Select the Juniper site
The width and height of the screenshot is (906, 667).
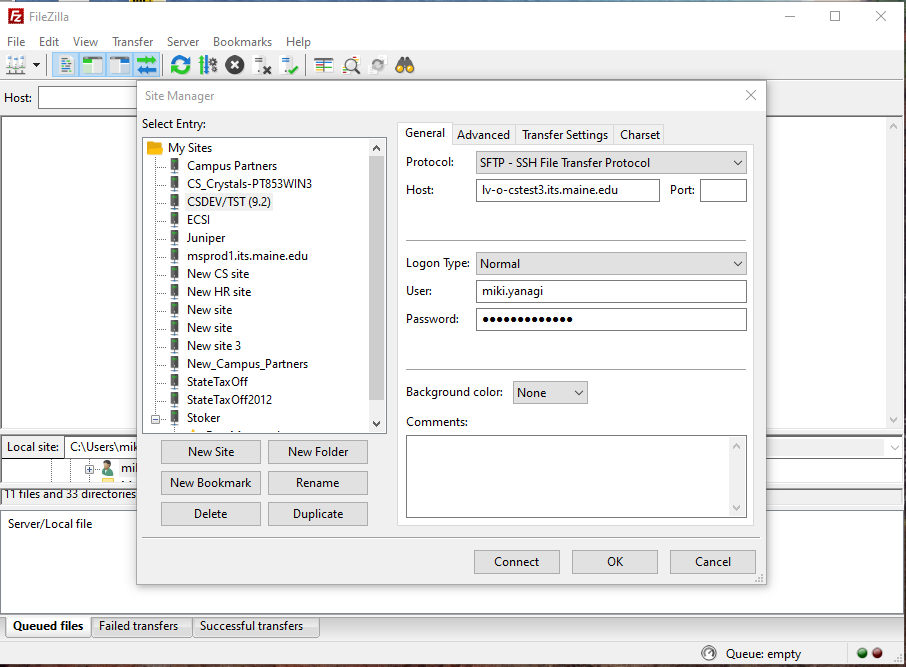[x=206, y=238]
